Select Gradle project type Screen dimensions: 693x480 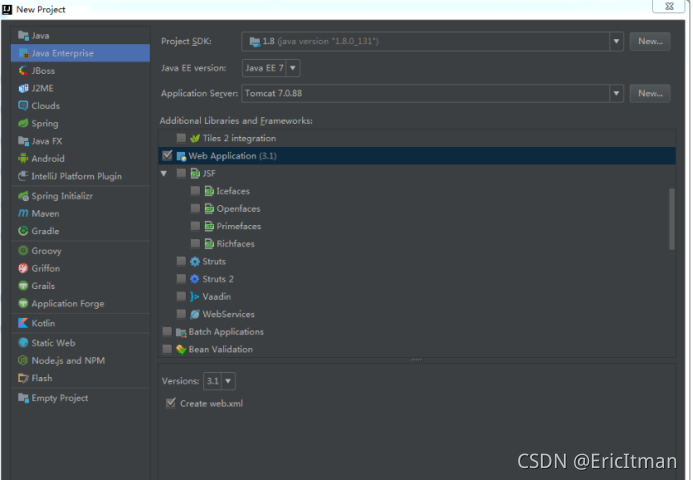[x=80, y=231]
